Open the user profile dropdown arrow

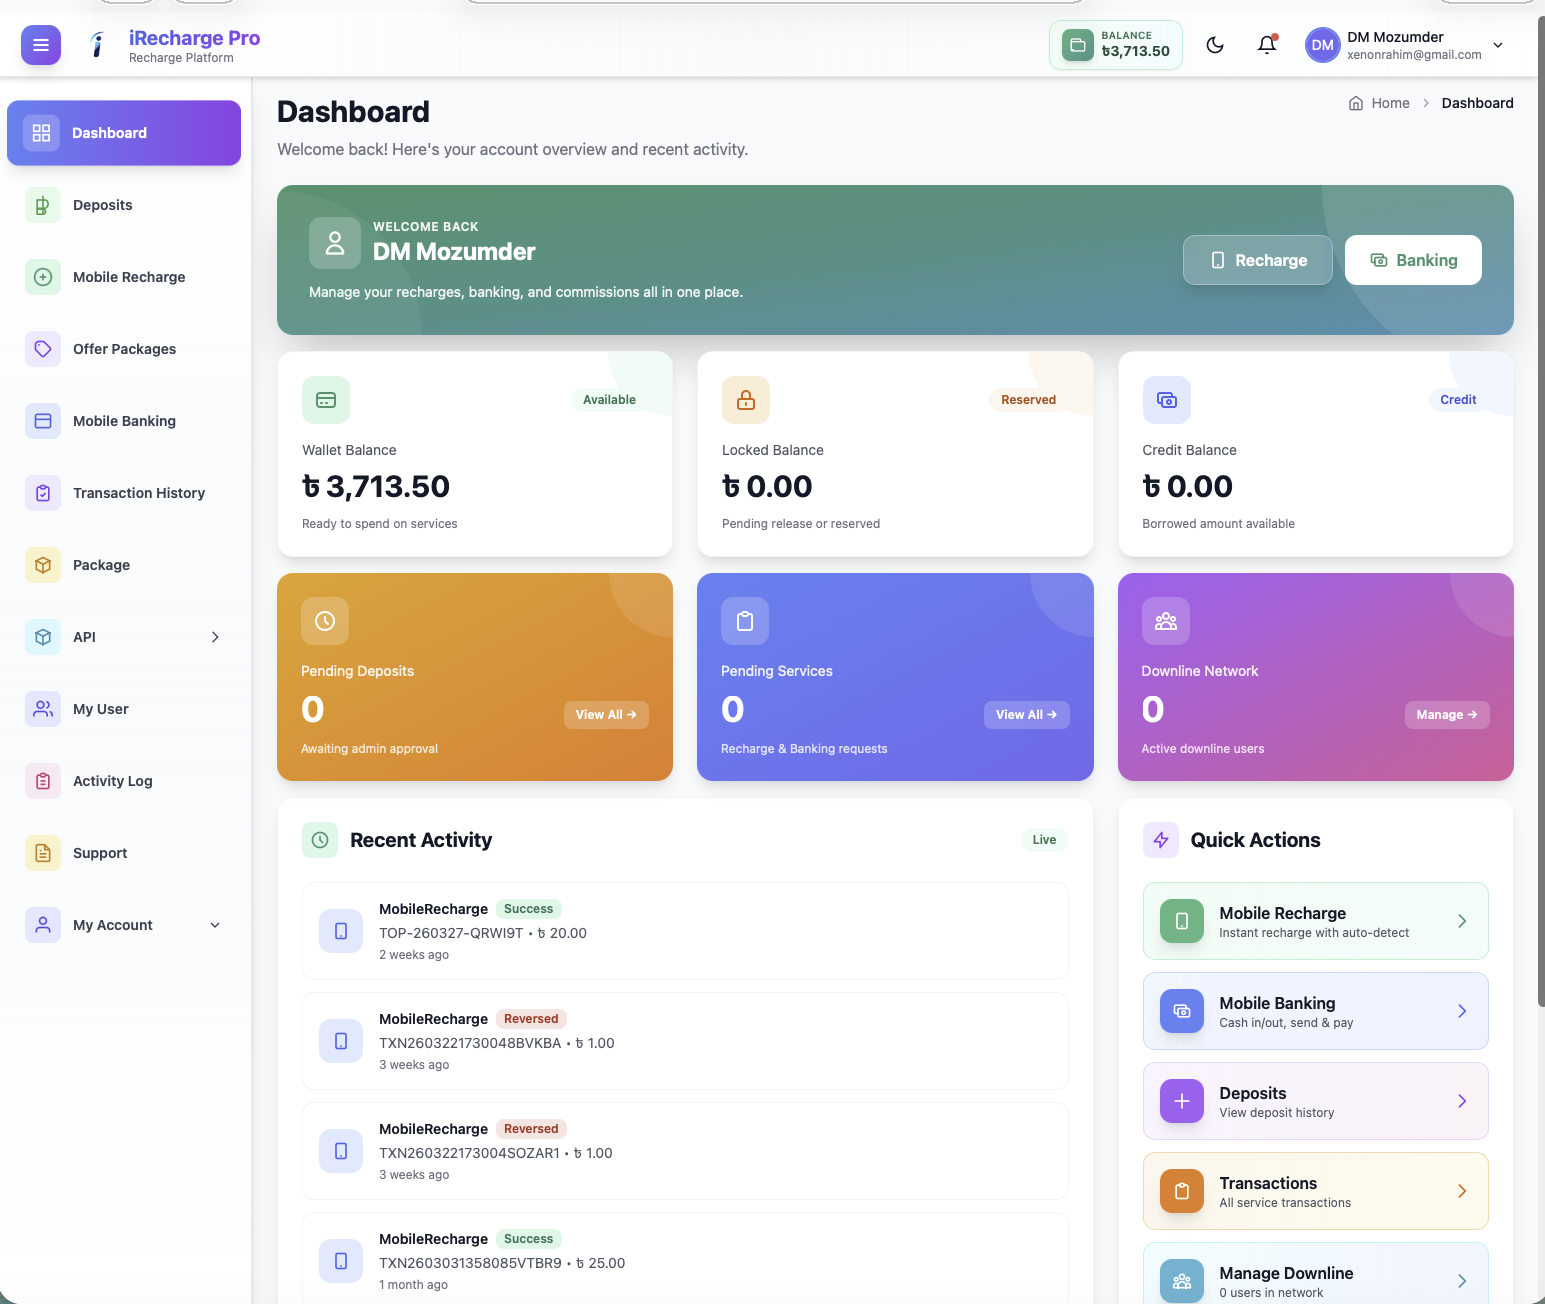click(x=1498, y=45)
